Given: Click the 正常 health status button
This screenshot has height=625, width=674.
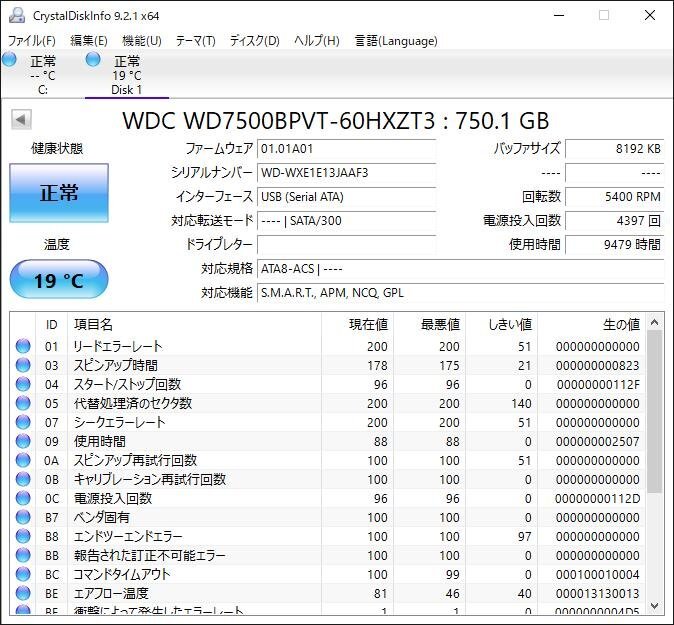Looking at the screenshot, I should (x=59, y=193).
